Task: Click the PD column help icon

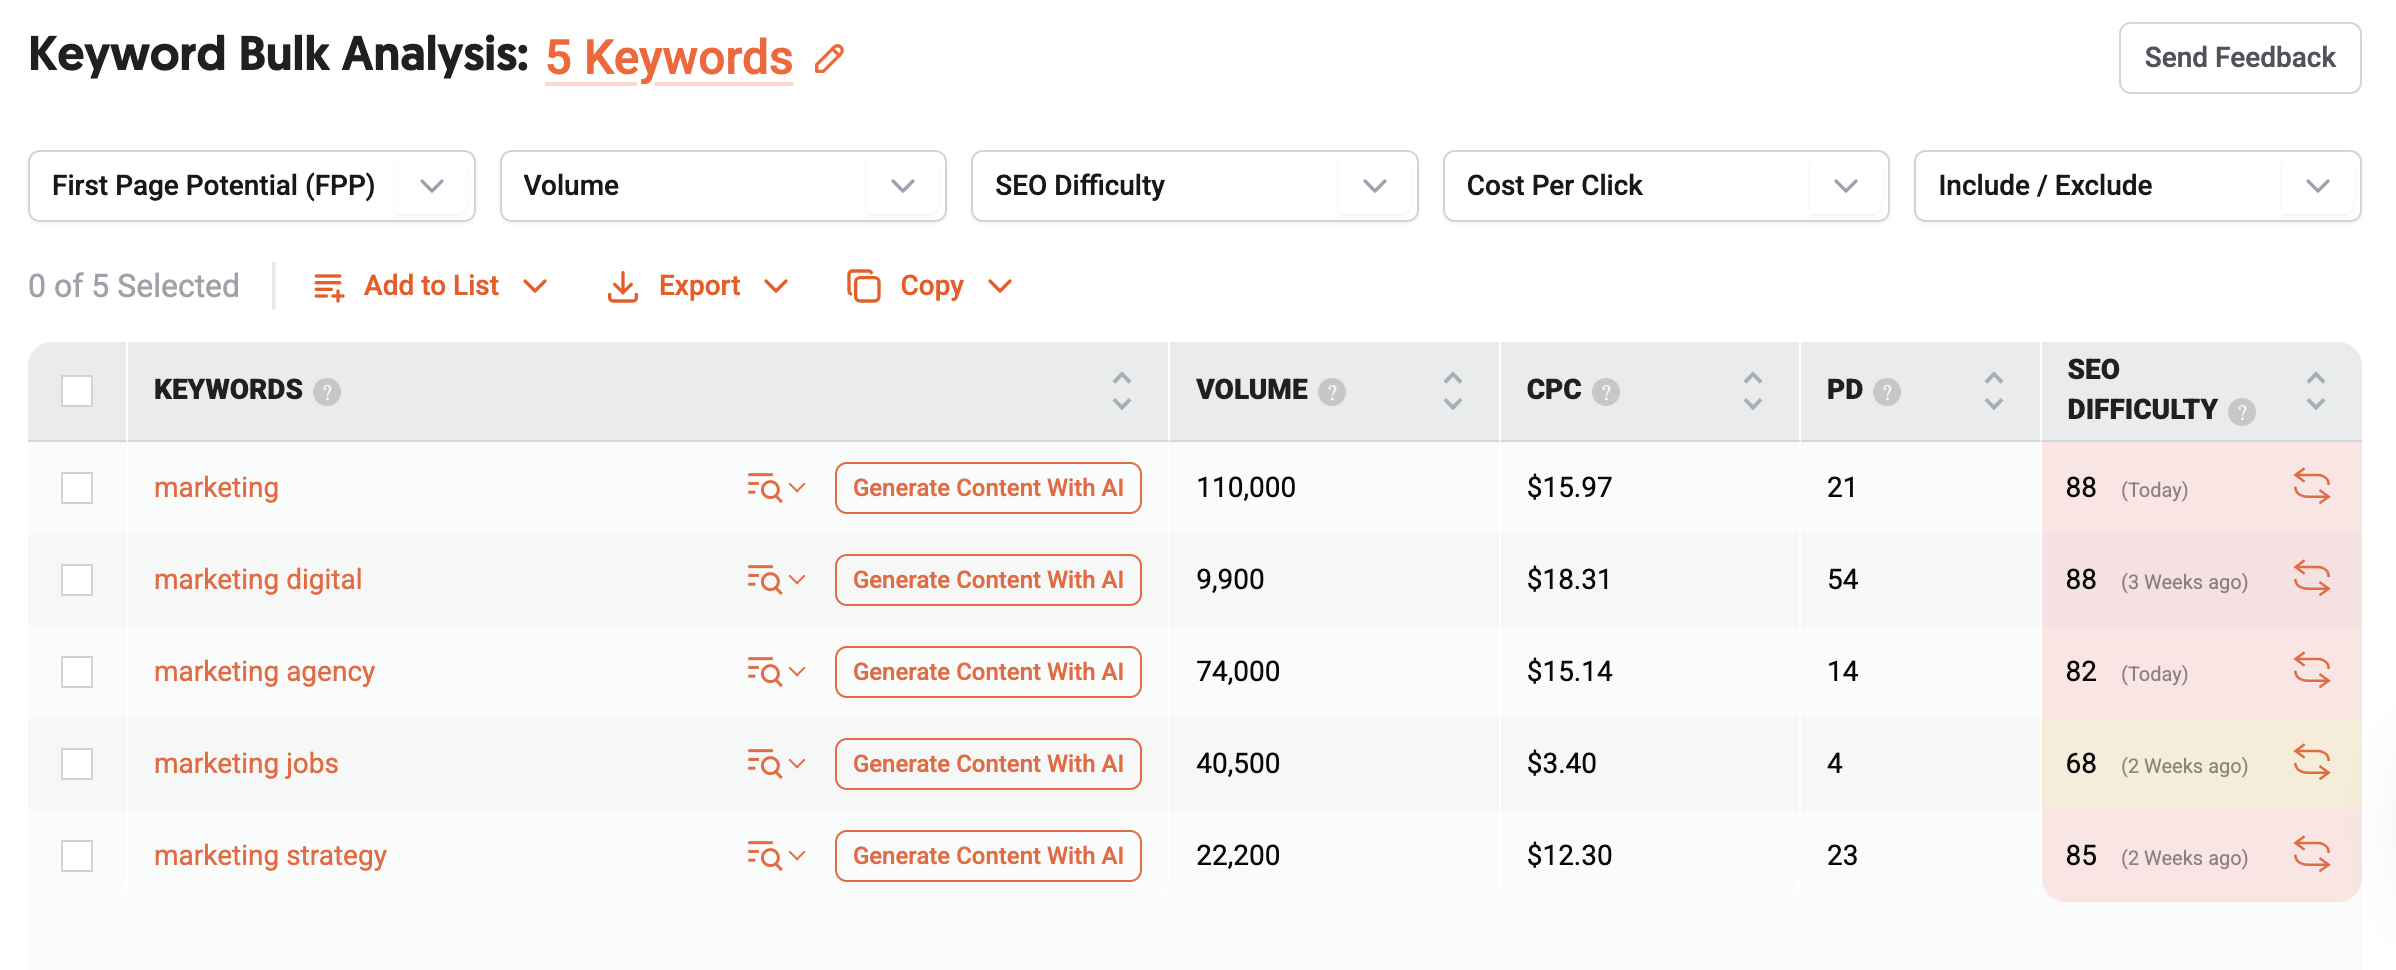Action: (x=1887, y=392)
